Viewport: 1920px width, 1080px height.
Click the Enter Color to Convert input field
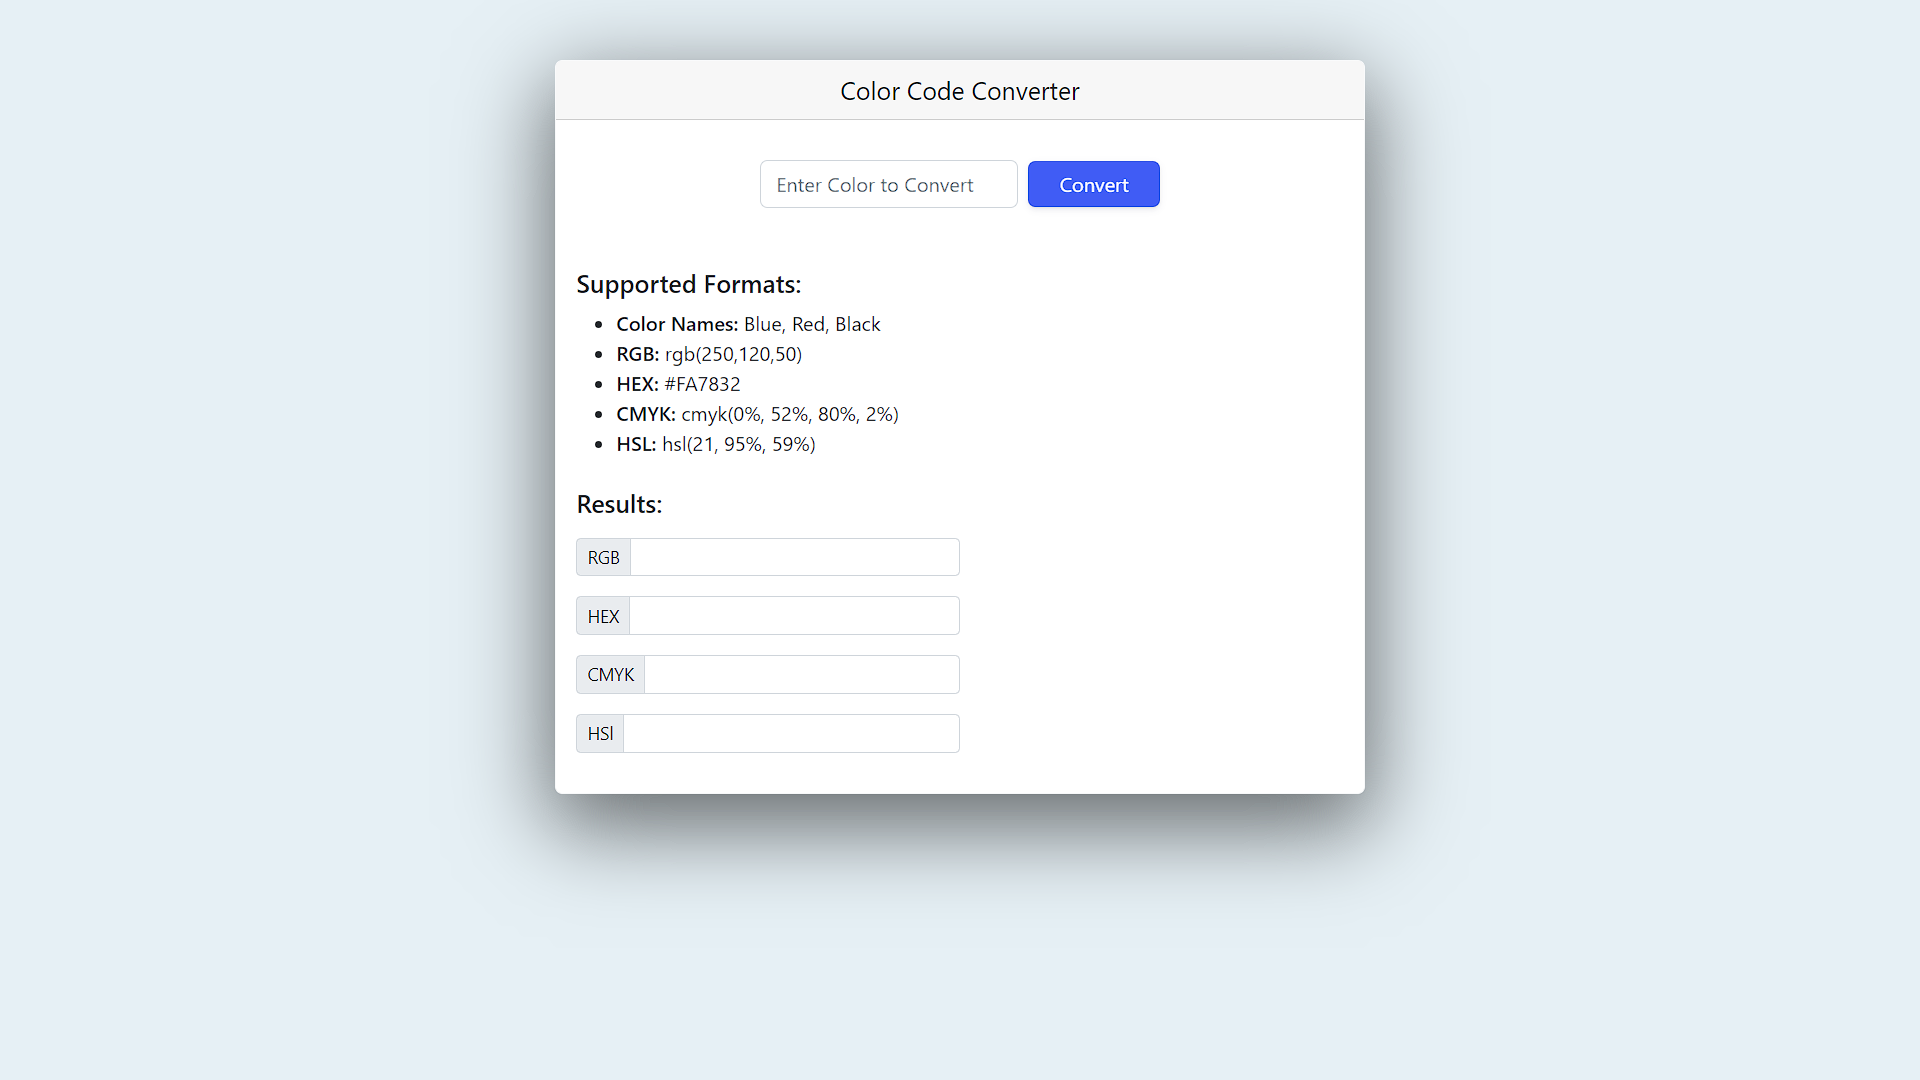tap(887, 184)
